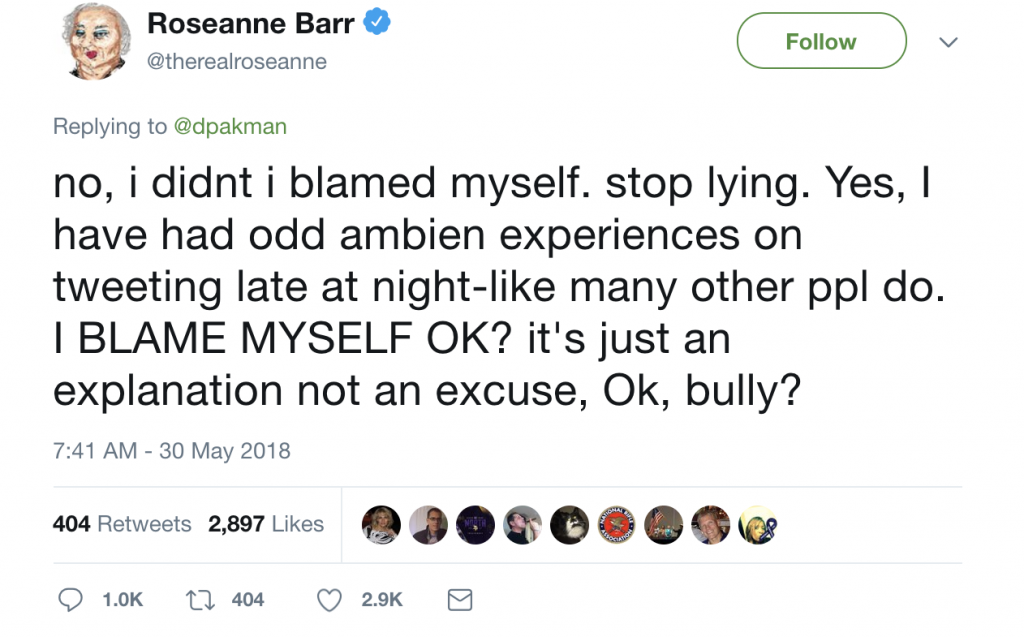Open the liker avatar with the blue ribbon
Image resolution: width=1024 pixels, height=637 pixels.
point(758,524)
